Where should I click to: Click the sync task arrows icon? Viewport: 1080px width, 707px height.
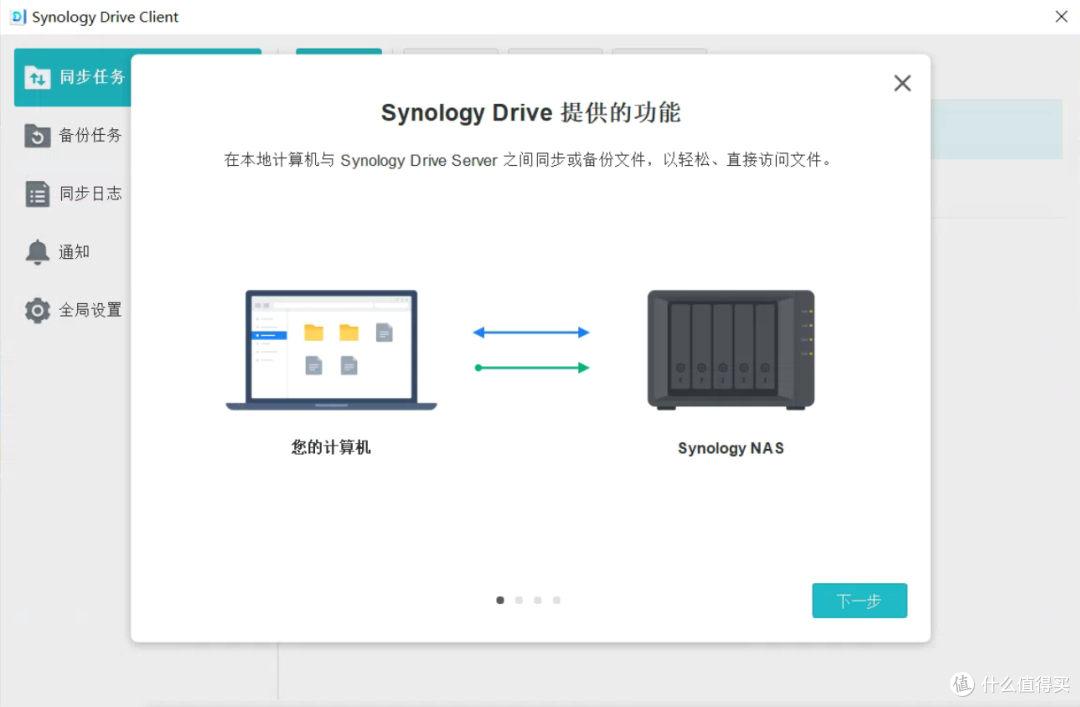tap(37, 77)
